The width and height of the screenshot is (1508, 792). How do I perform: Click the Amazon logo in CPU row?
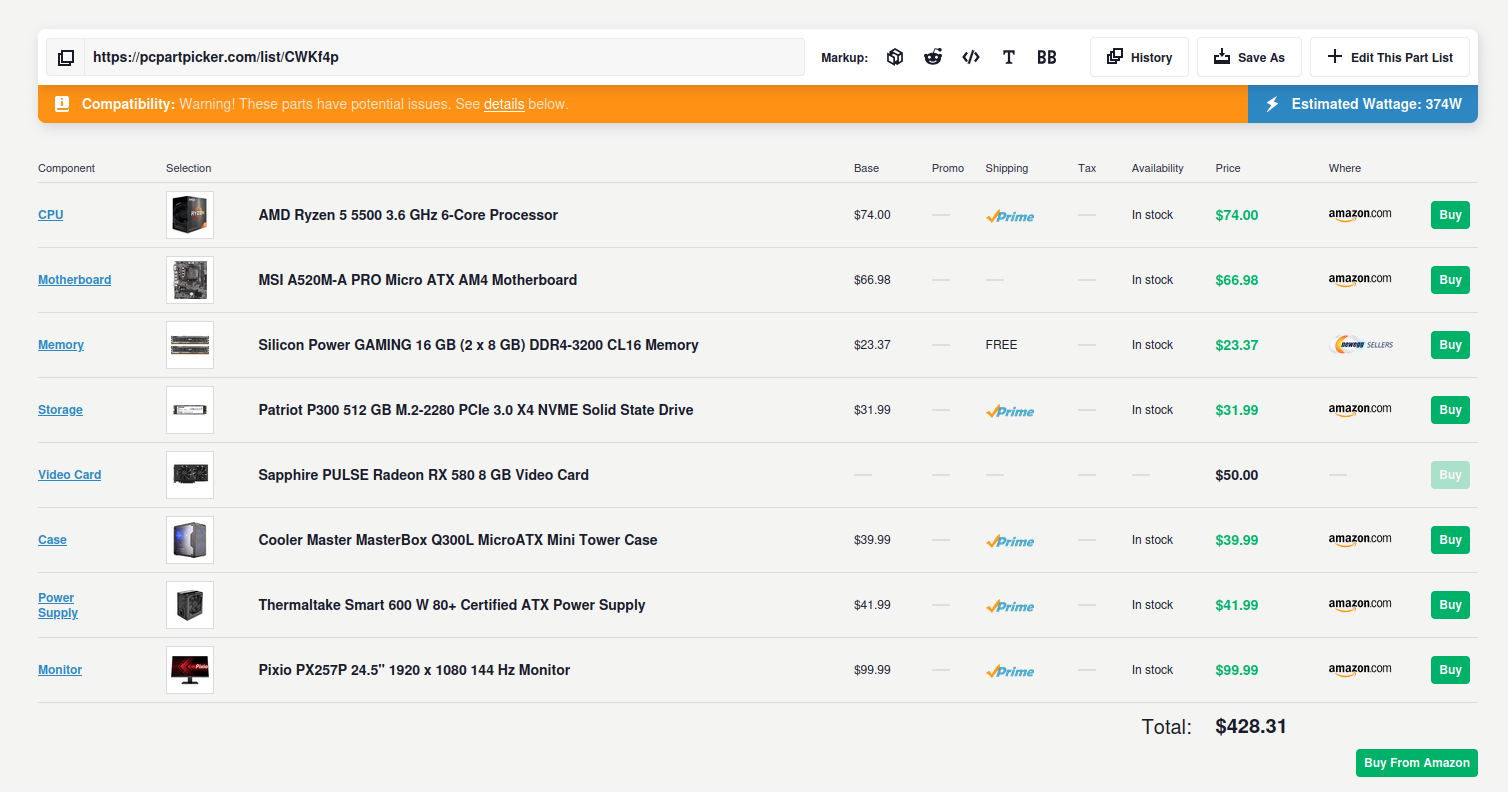pyautogui.click(x=1360, y=215)
